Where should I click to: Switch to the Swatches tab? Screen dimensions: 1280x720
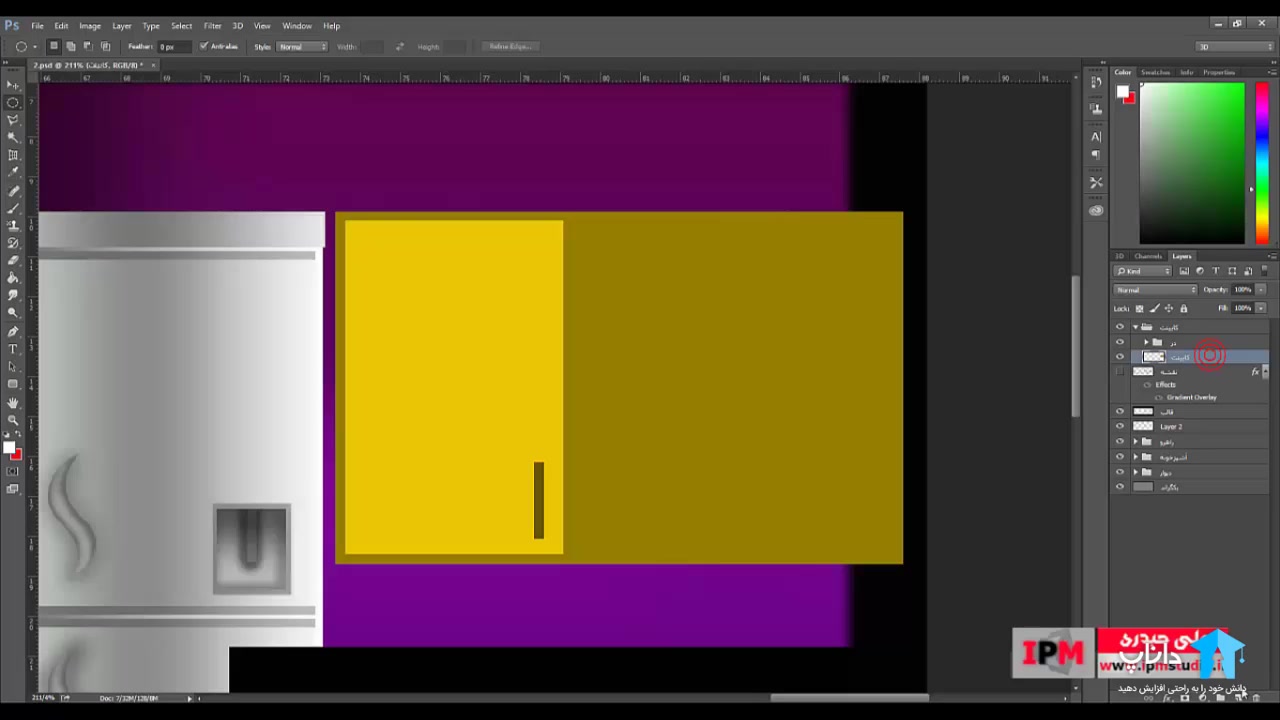[1155, 72]
